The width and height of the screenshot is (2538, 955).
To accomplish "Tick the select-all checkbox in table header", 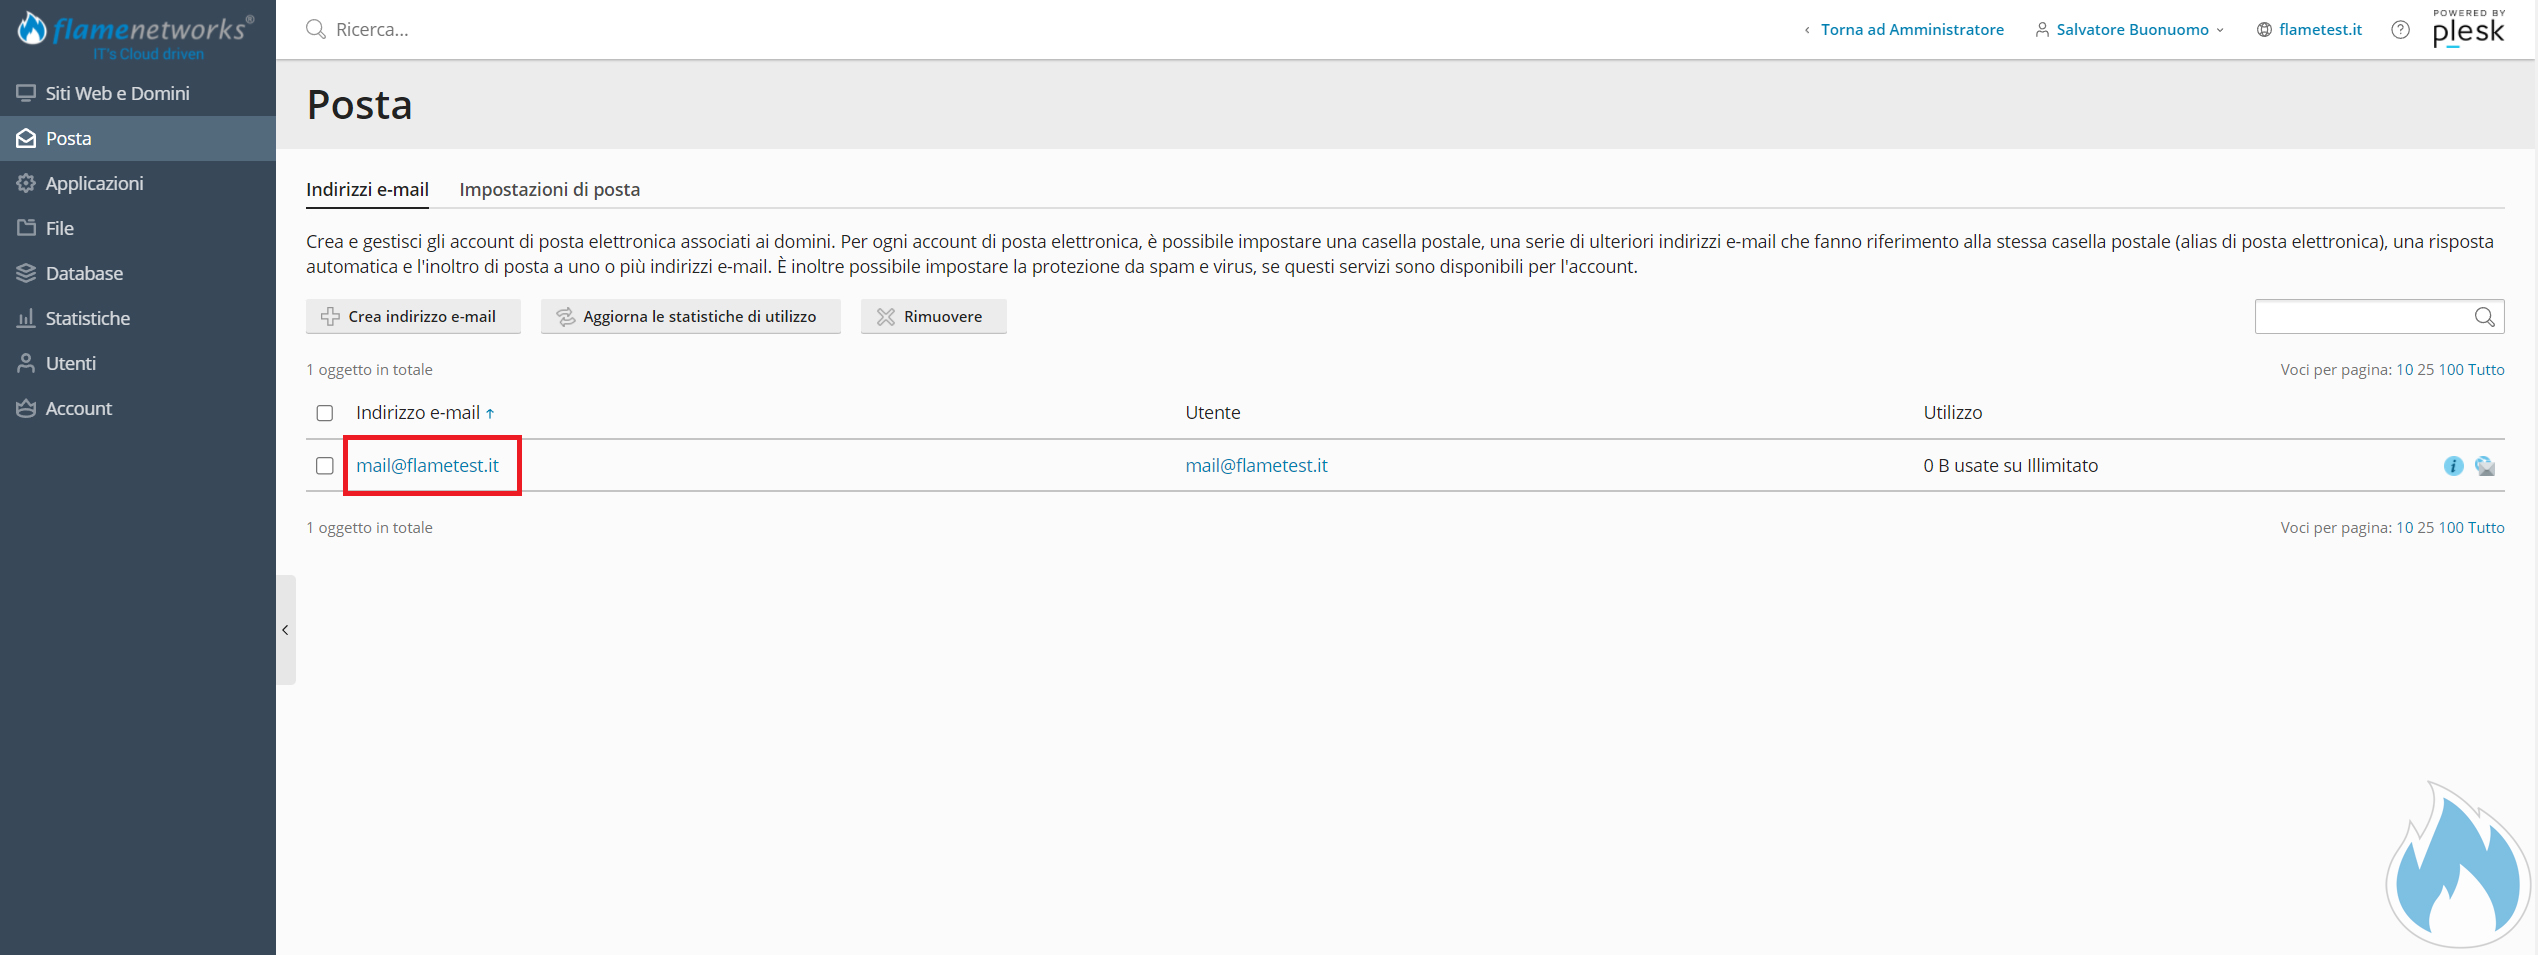I will click(325, 413).
